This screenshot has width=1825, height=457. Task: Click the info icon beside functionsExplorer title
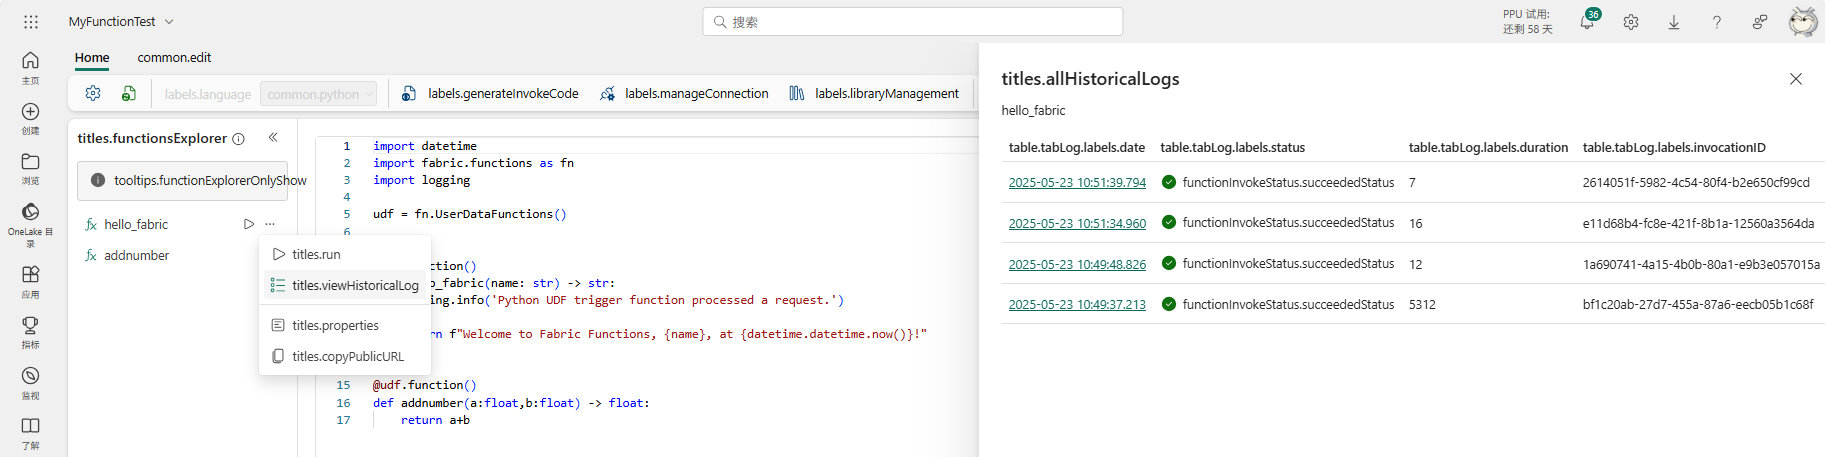coord(238,139)
